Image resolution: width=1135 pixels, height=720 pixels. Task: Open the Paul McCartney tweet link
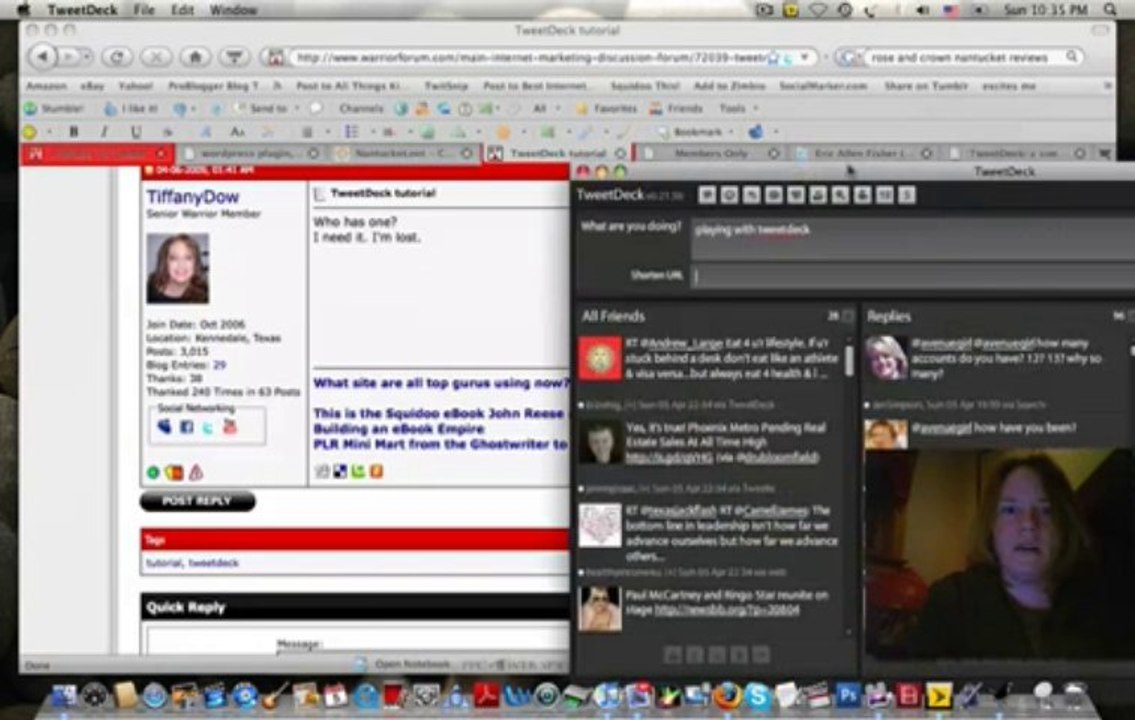727,610
